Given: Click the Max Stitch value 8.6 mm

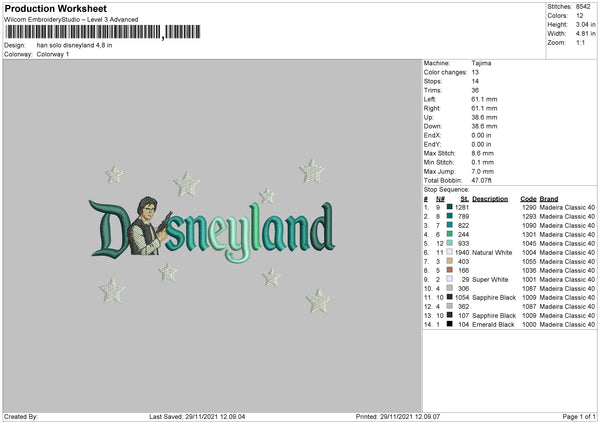Looking at the screenshot, I should click(483, 153).
